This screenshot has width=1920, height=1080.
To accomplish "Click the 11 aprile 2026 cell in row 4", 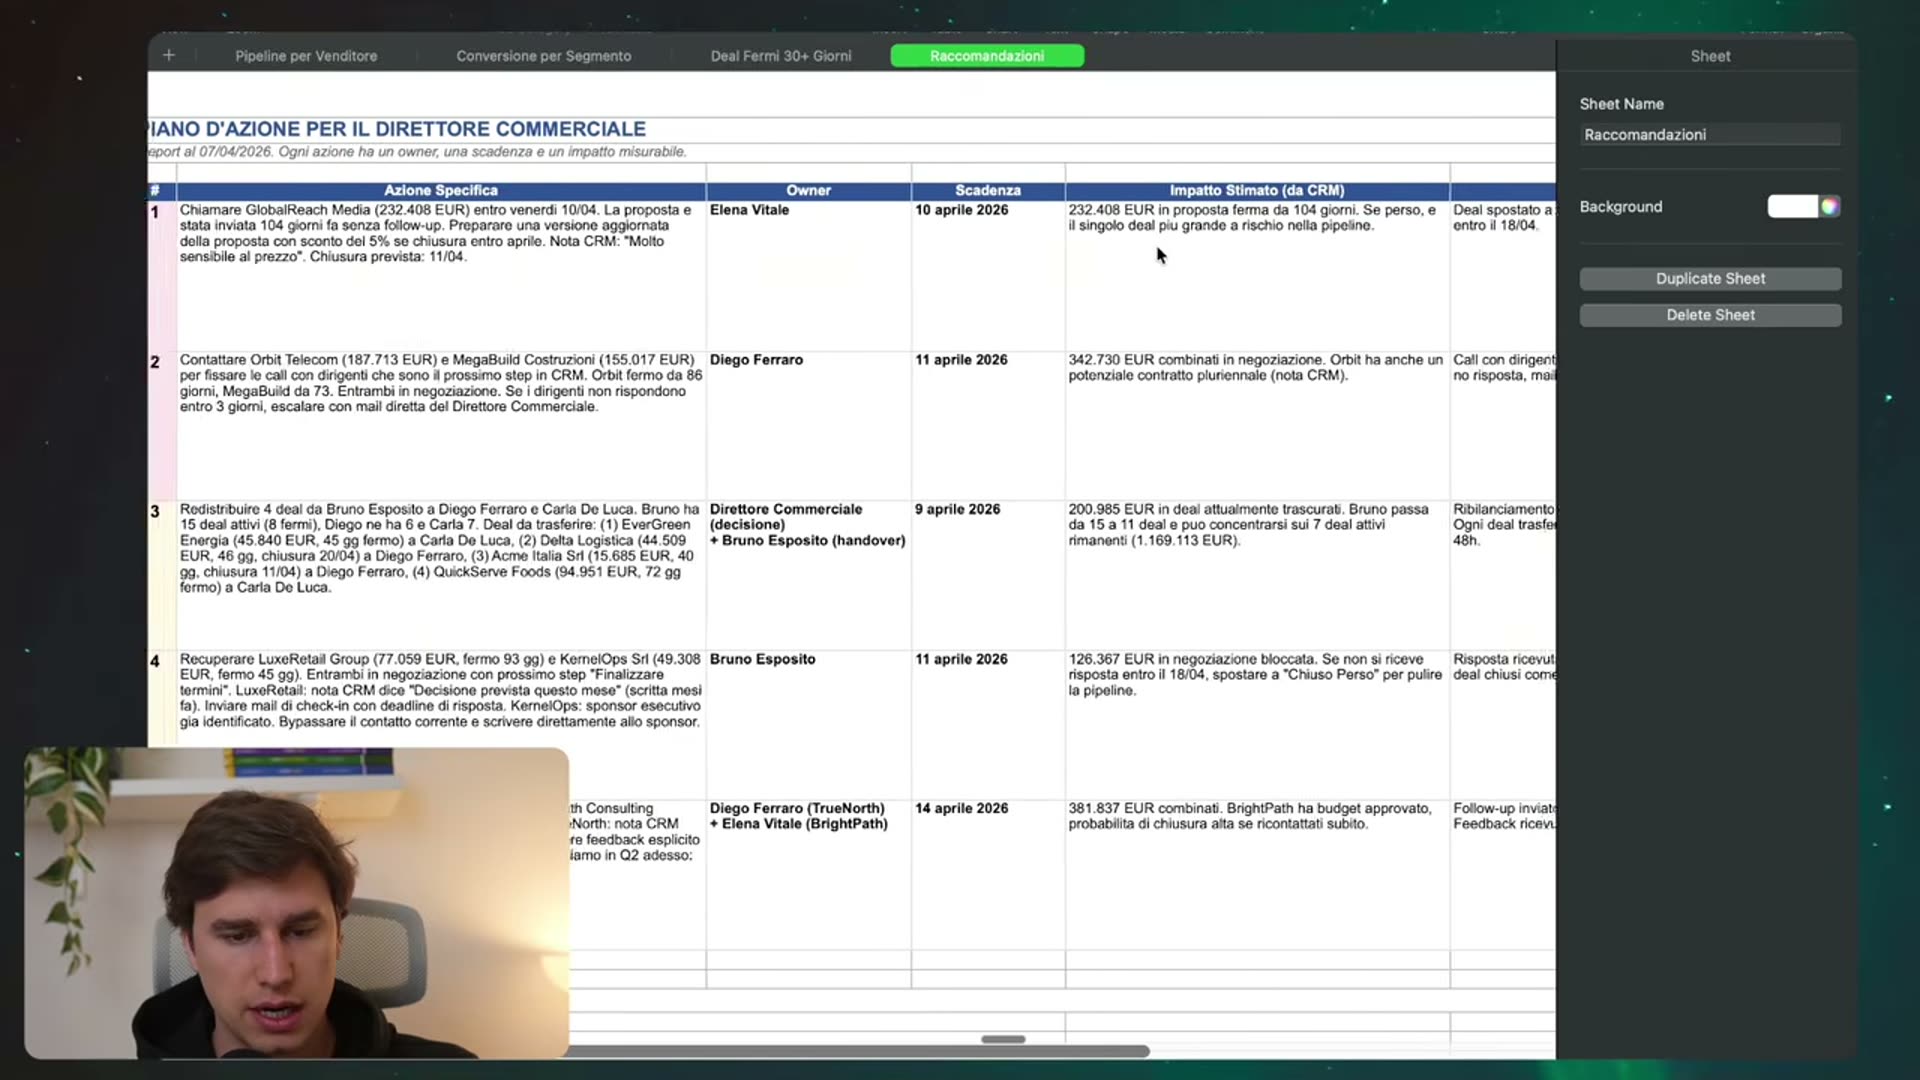I will [988, 725].
